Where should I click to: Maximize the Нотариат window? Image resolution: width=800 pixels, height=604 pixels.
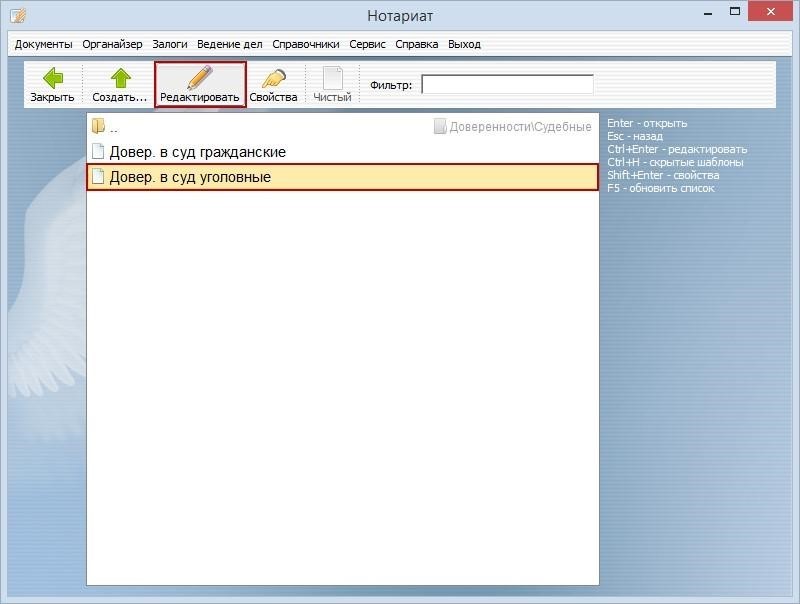tap(735, 12)
